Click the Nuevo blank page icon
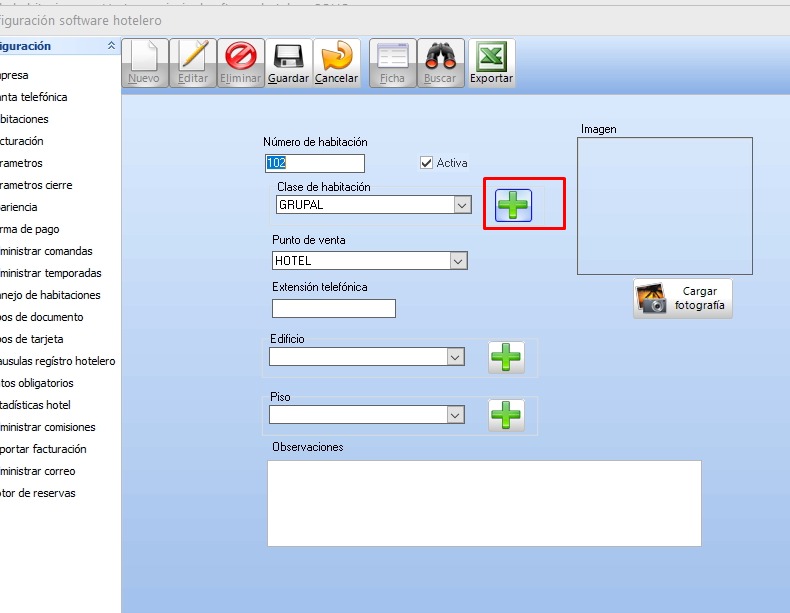The image size is (790, 613). [x=144, y=57]
